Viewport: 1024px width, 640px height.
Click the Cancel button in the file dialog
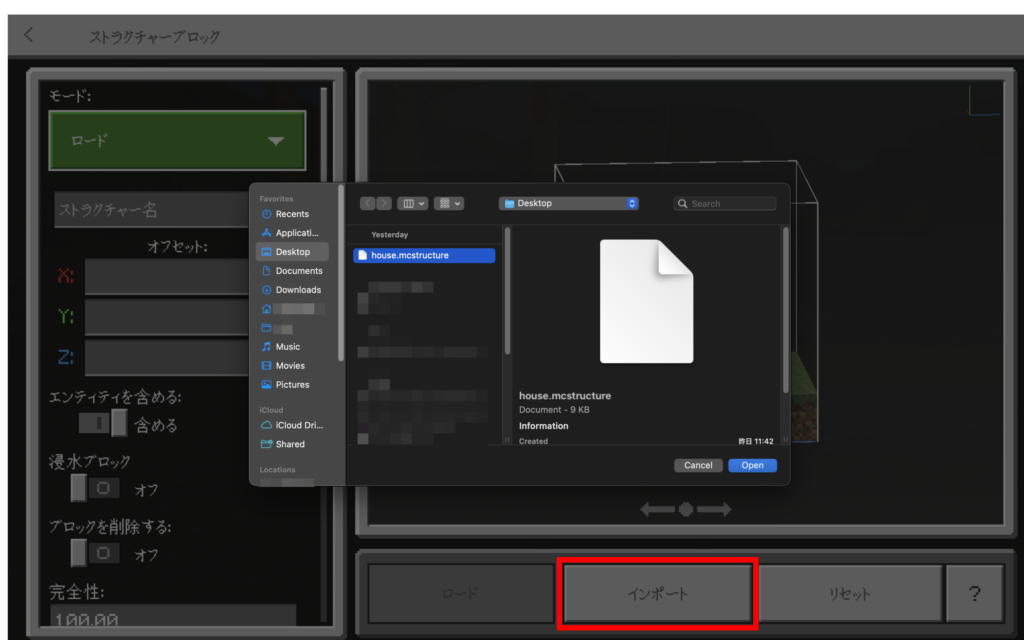tap(698, 465)
